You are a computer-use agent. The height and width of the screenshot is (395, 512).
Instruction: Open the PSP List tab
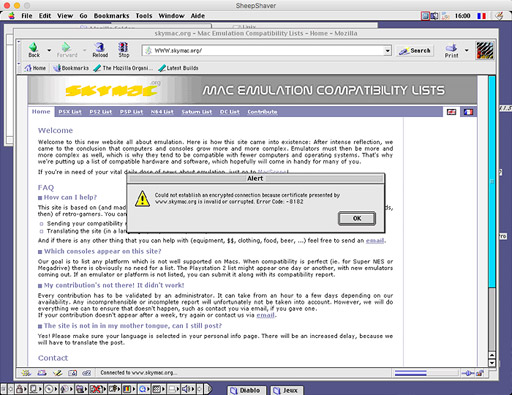(131, 112)
